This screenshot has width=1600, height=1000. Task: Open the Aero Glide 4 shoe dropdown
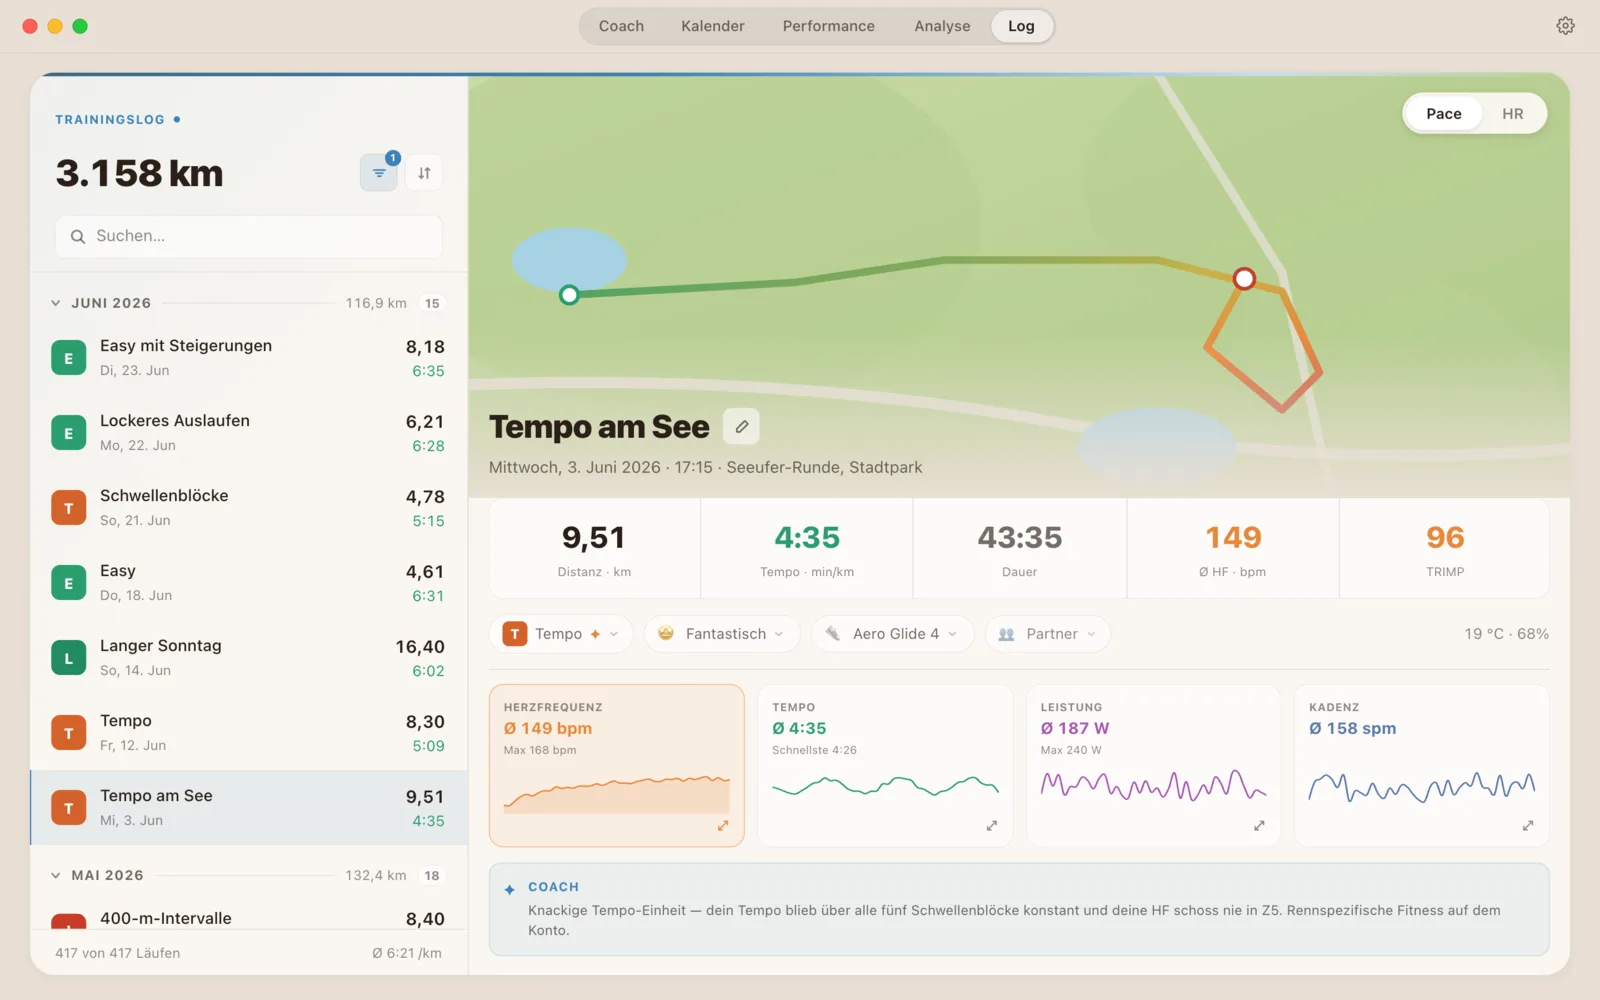892,634
